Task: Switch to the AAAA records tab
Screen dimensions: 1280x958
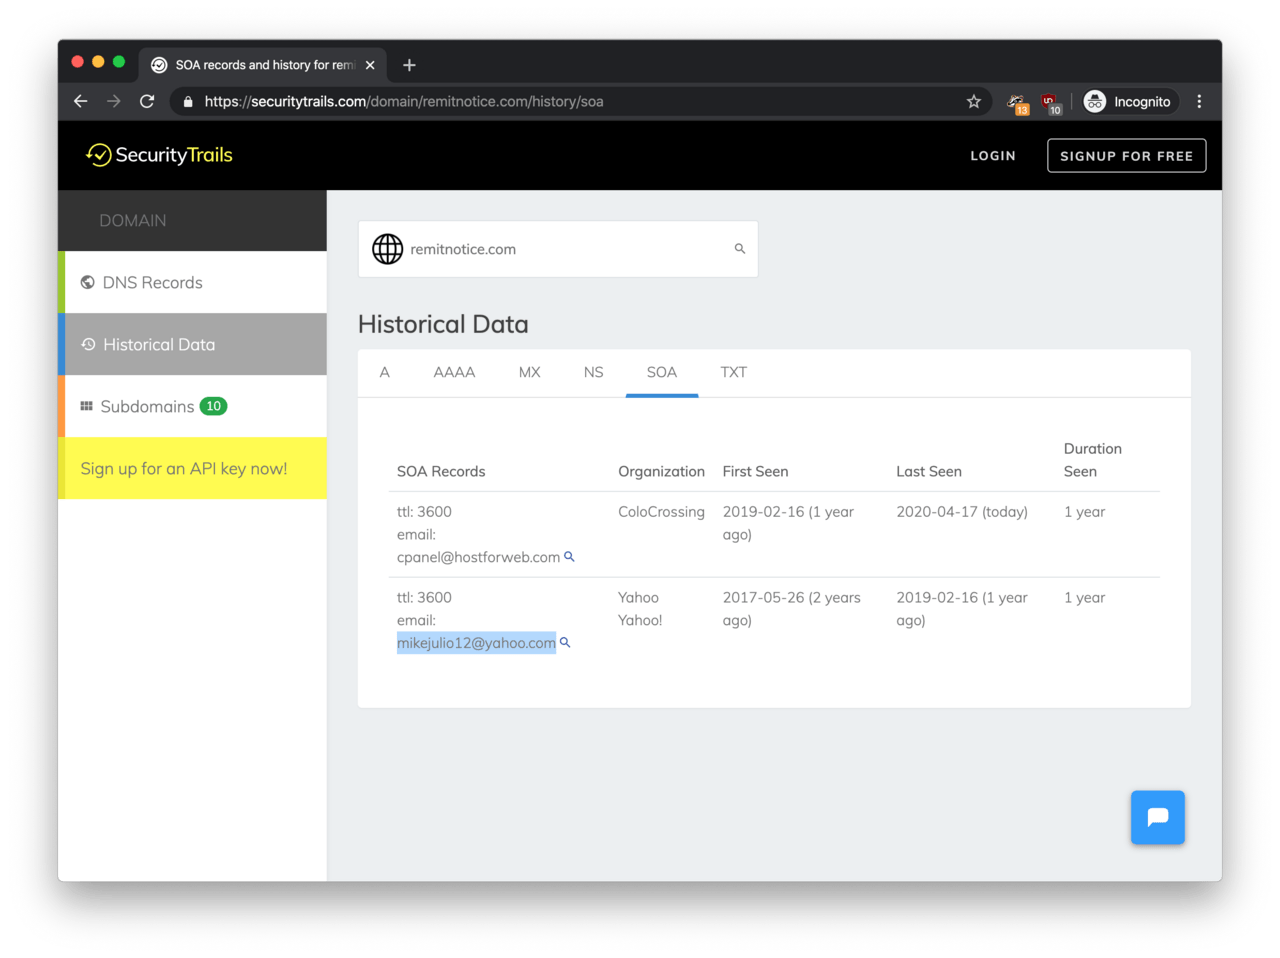Action: (454, 372)
